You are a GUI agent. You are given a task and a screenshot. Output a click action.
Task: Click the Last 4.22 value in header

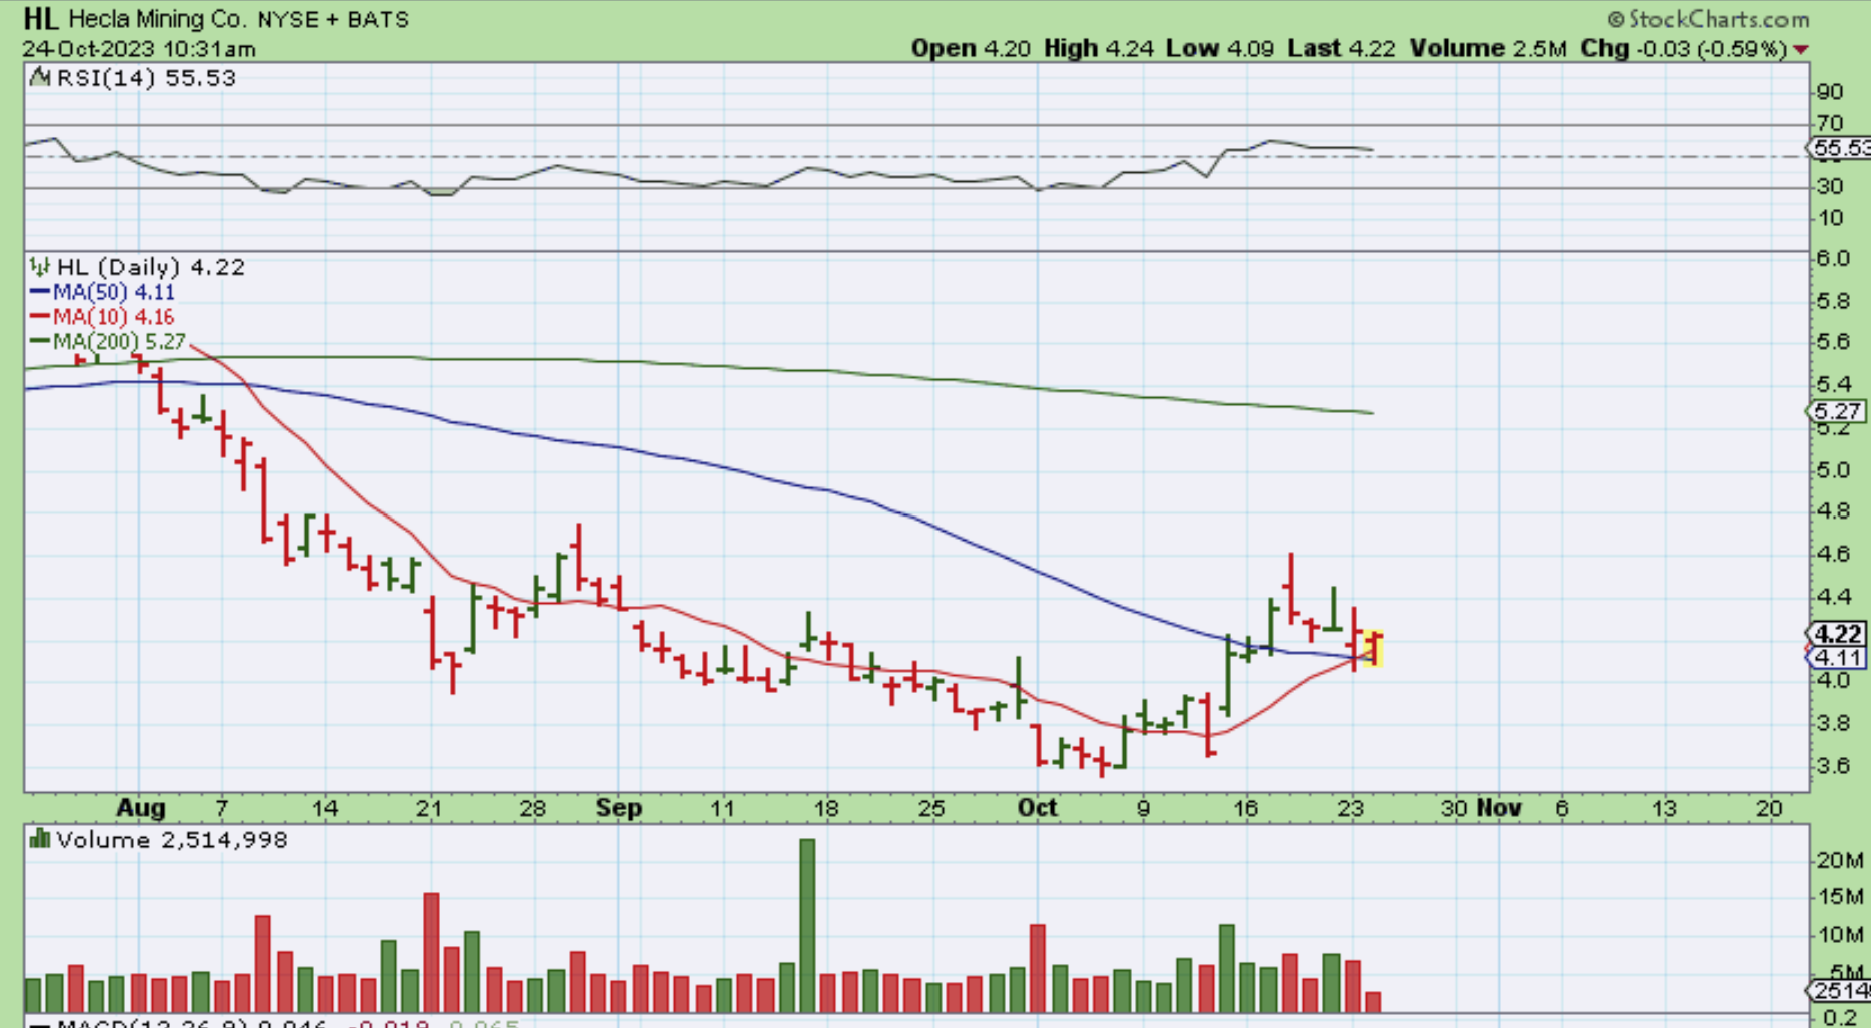coord(1341,48)
